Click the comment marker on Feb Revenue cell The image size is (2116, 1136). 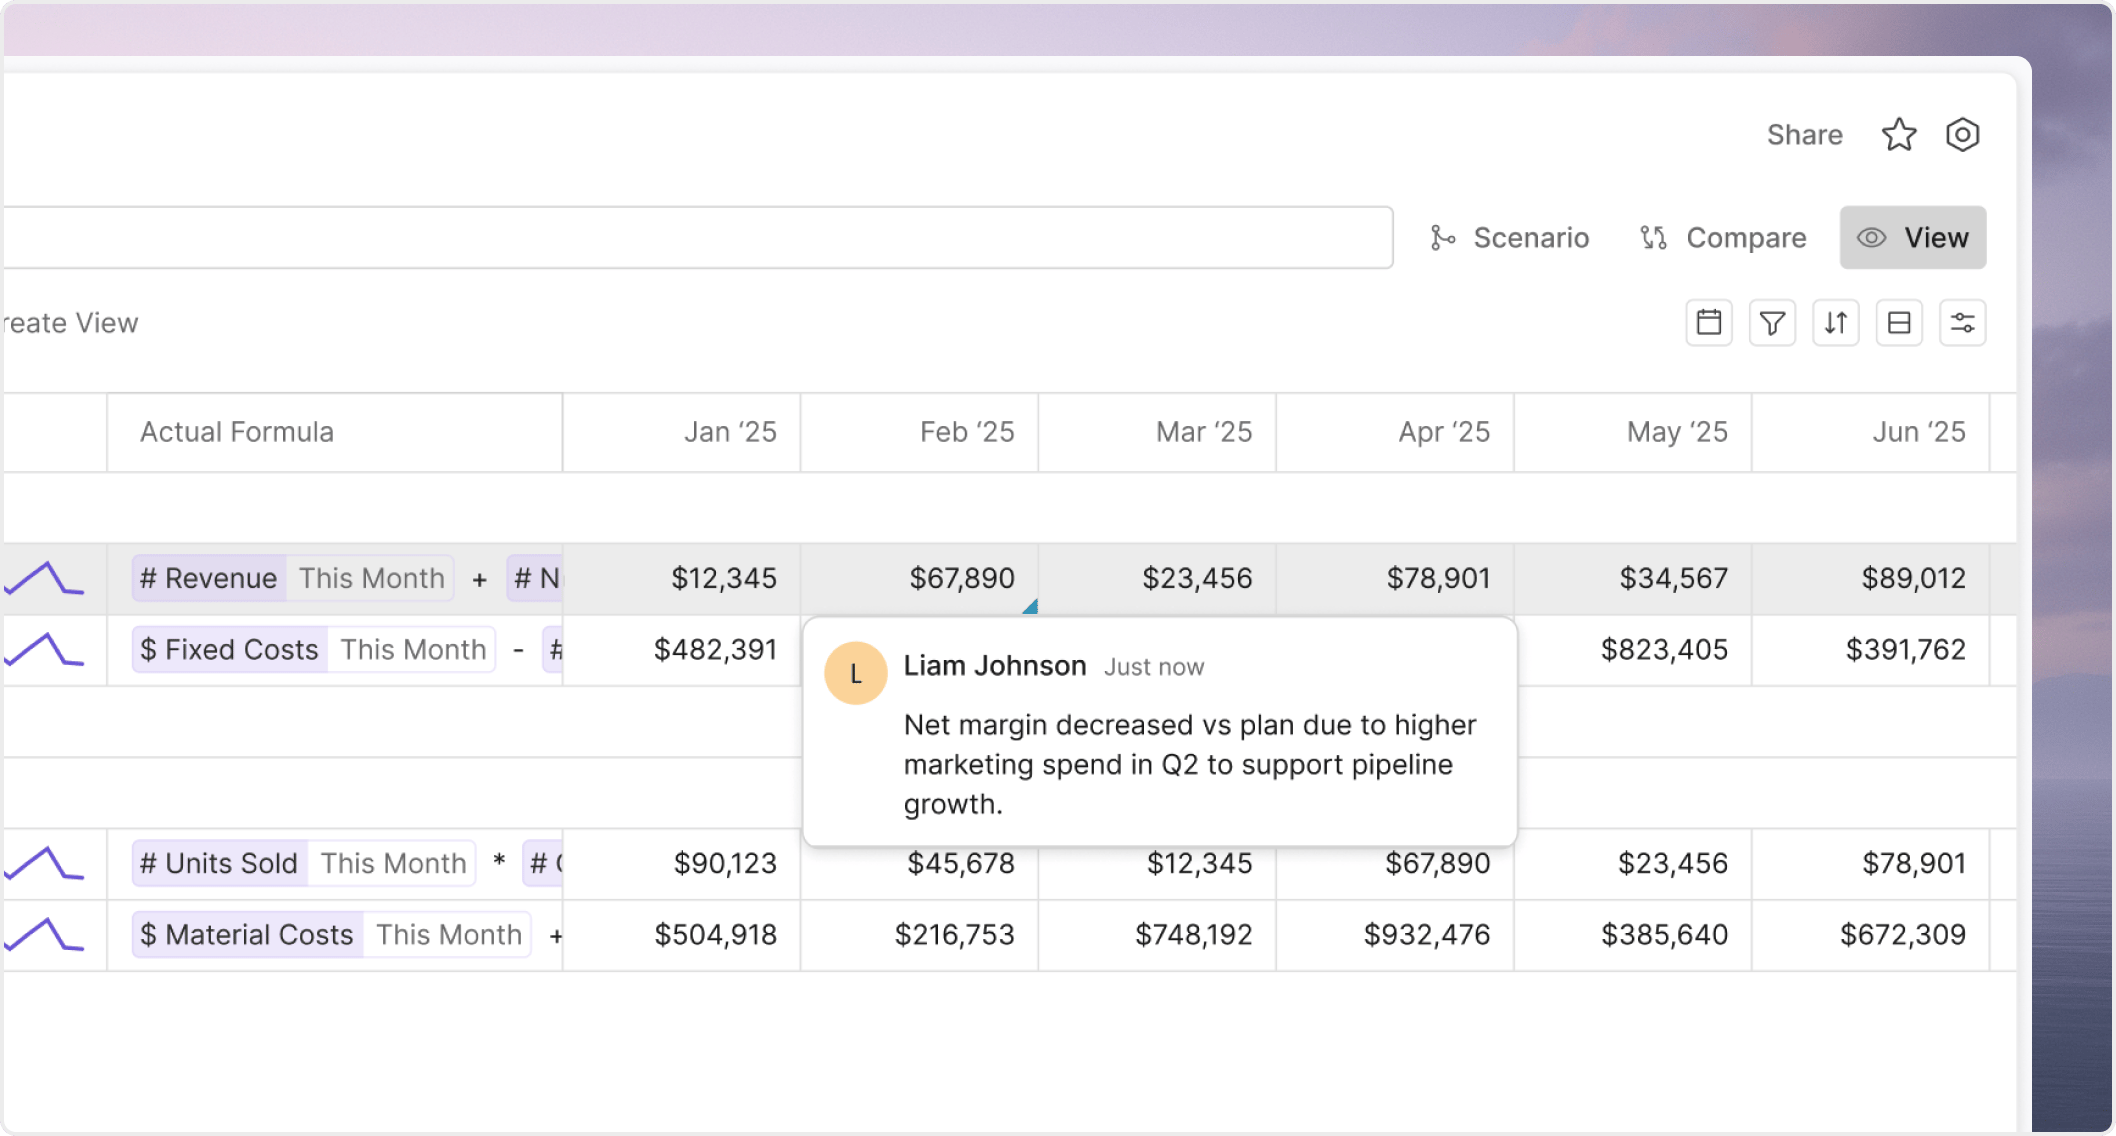coord(1030,607)
